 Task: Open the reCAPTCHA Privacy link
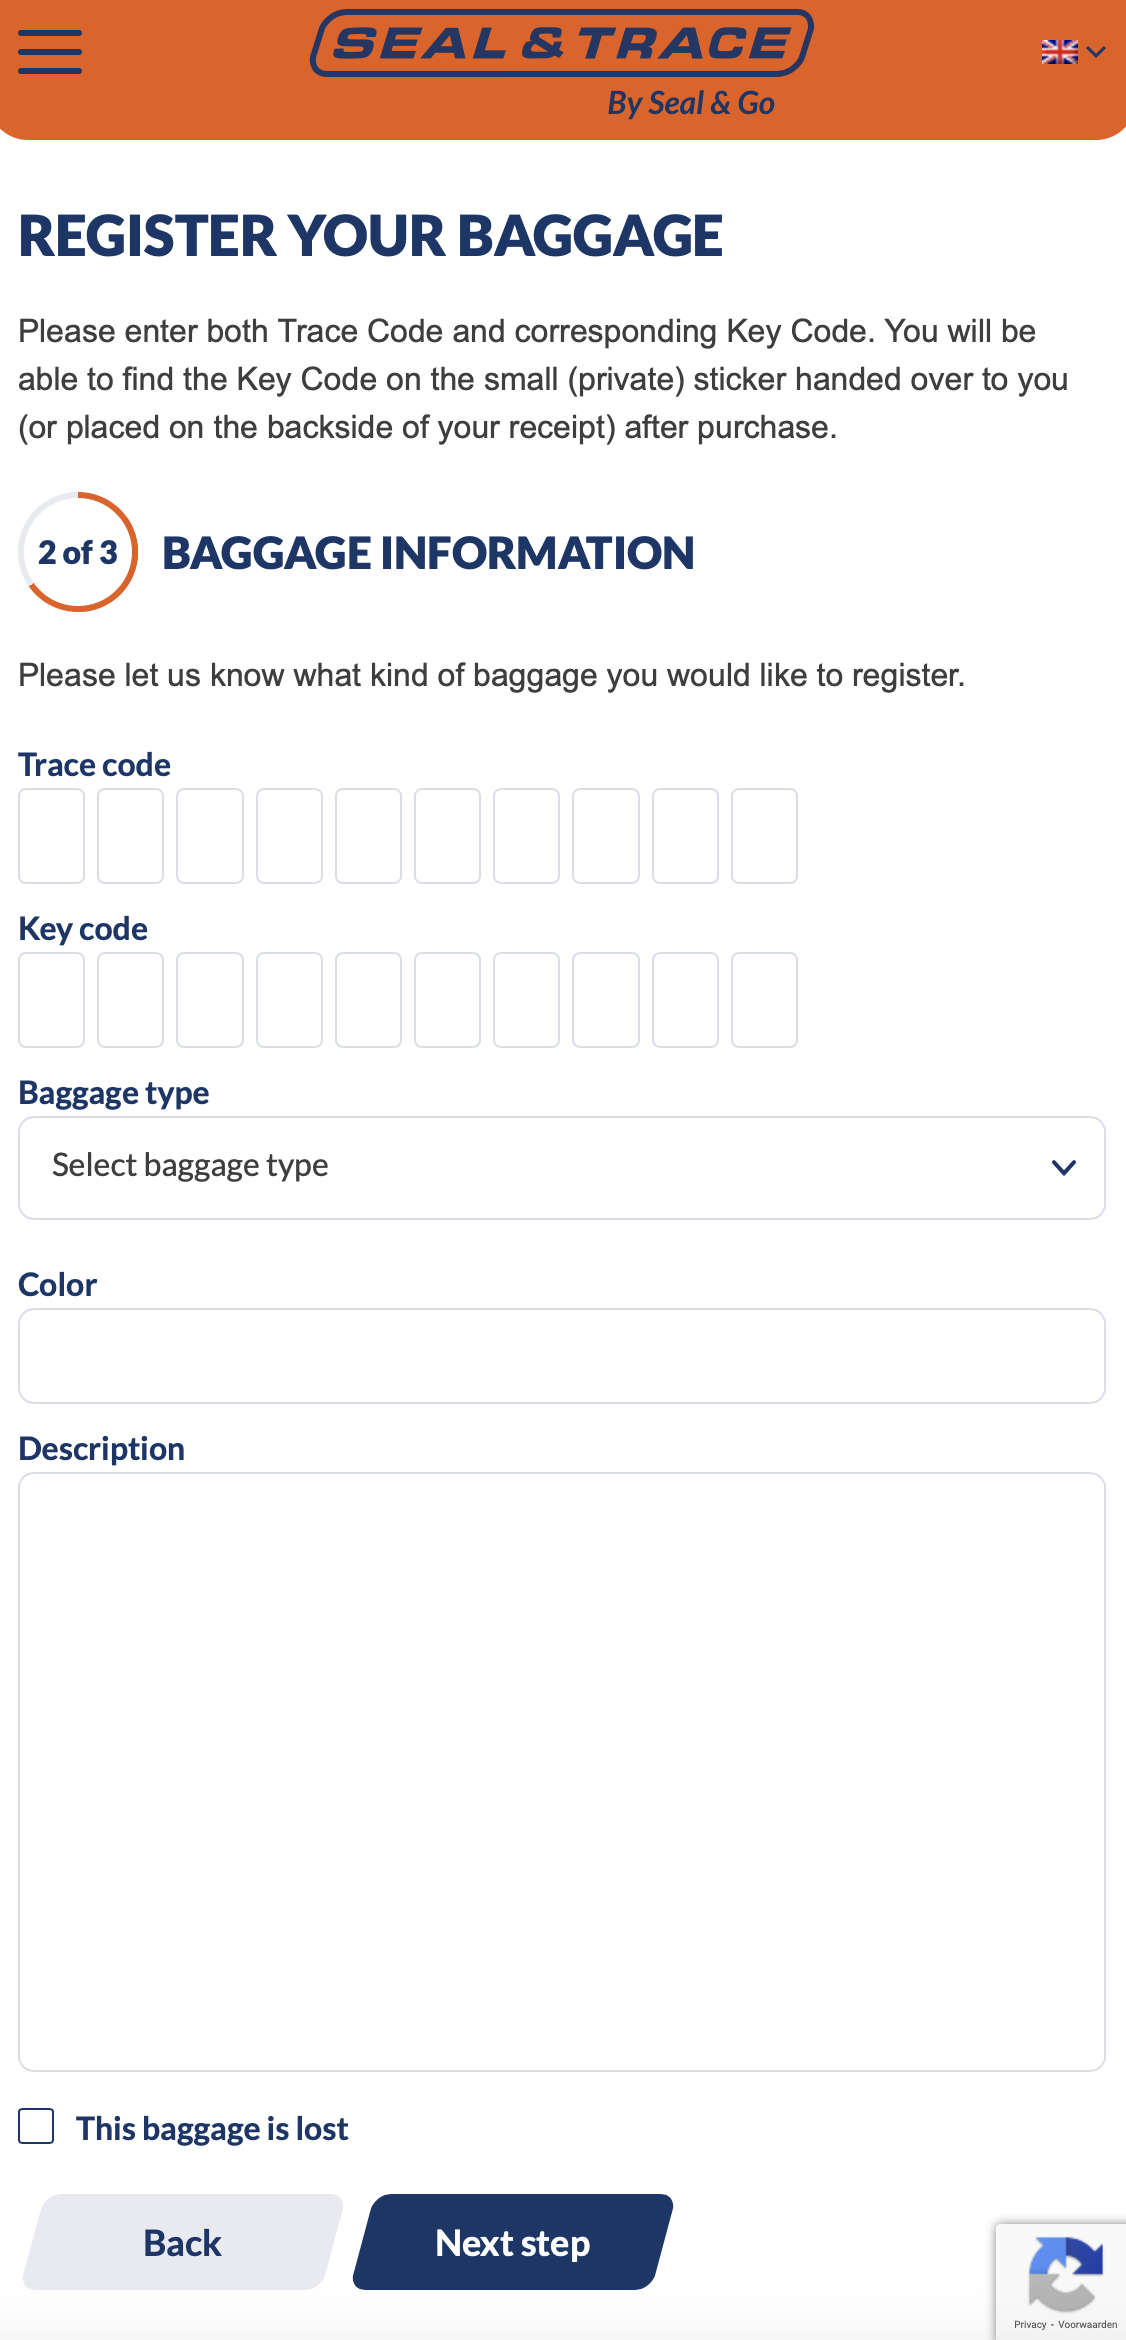click(1030, 2325)
